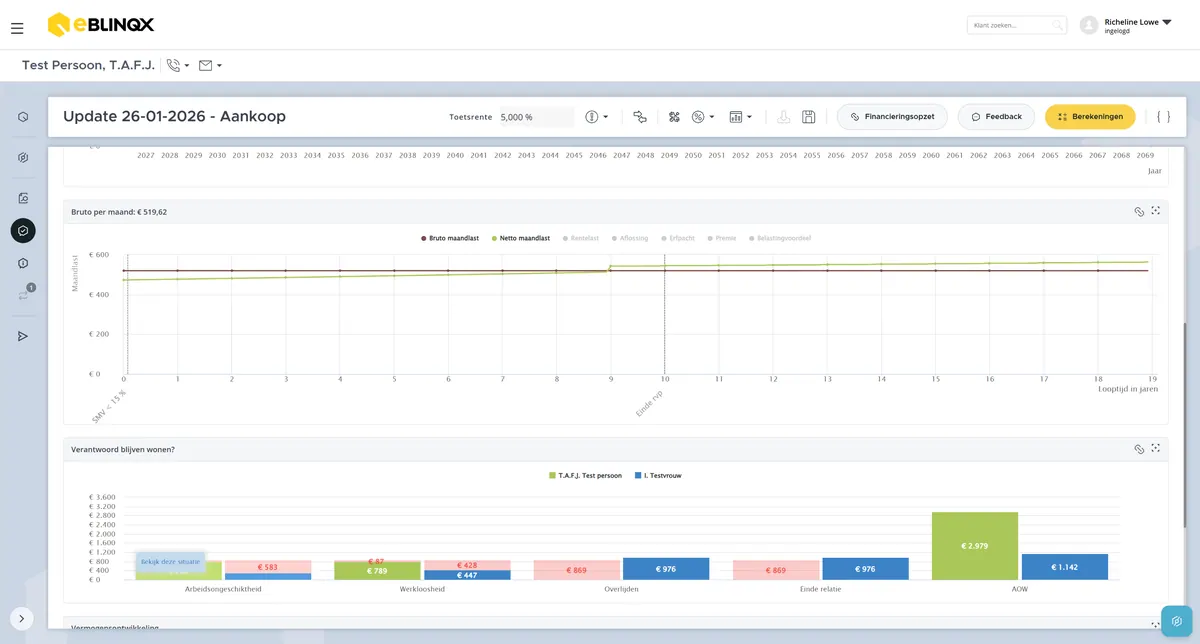Click the eBlinqx logo
The image size is (1200, 644).
(100, 24)
